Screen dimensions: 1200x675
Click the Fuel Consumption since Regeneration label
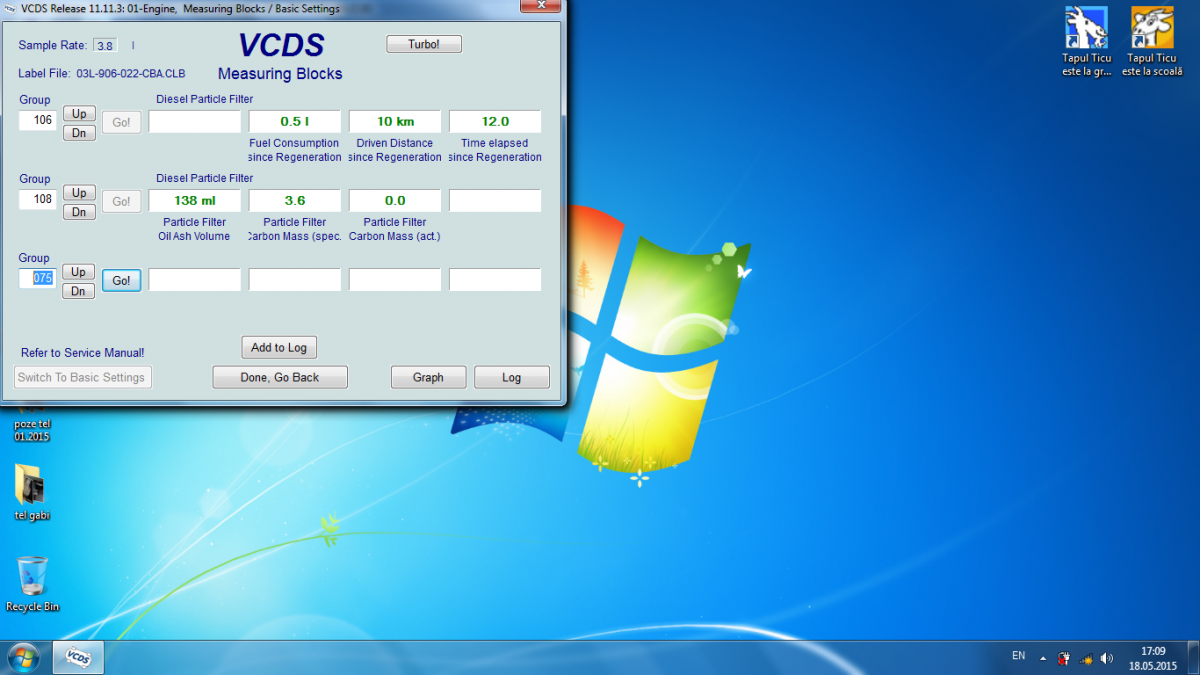[295, 150]
